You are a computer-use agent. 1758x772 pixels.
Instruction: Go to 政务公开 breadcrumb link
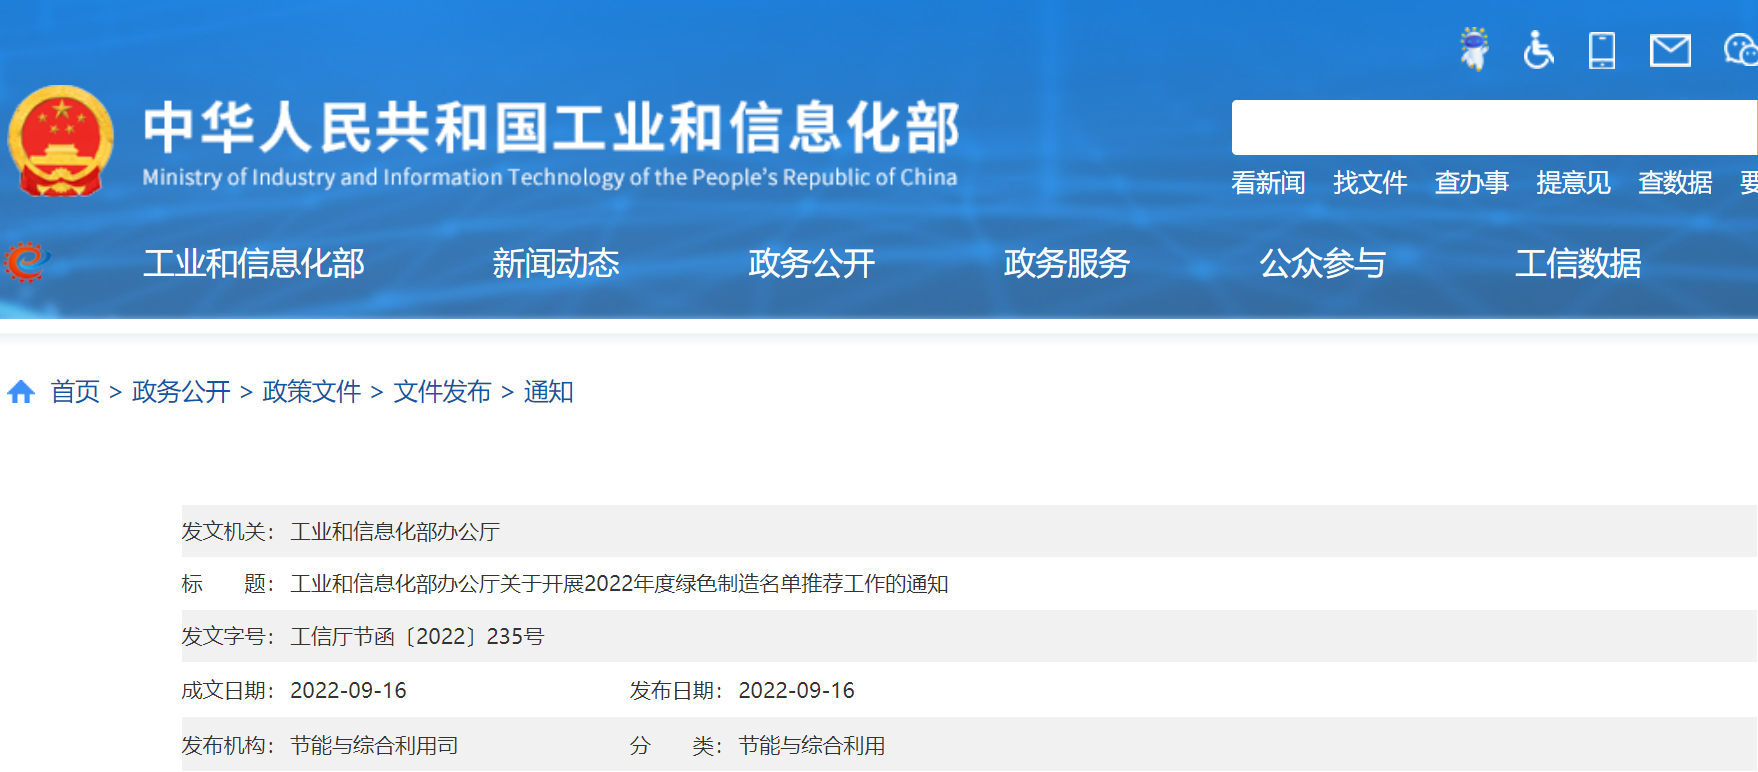[181, 392]
